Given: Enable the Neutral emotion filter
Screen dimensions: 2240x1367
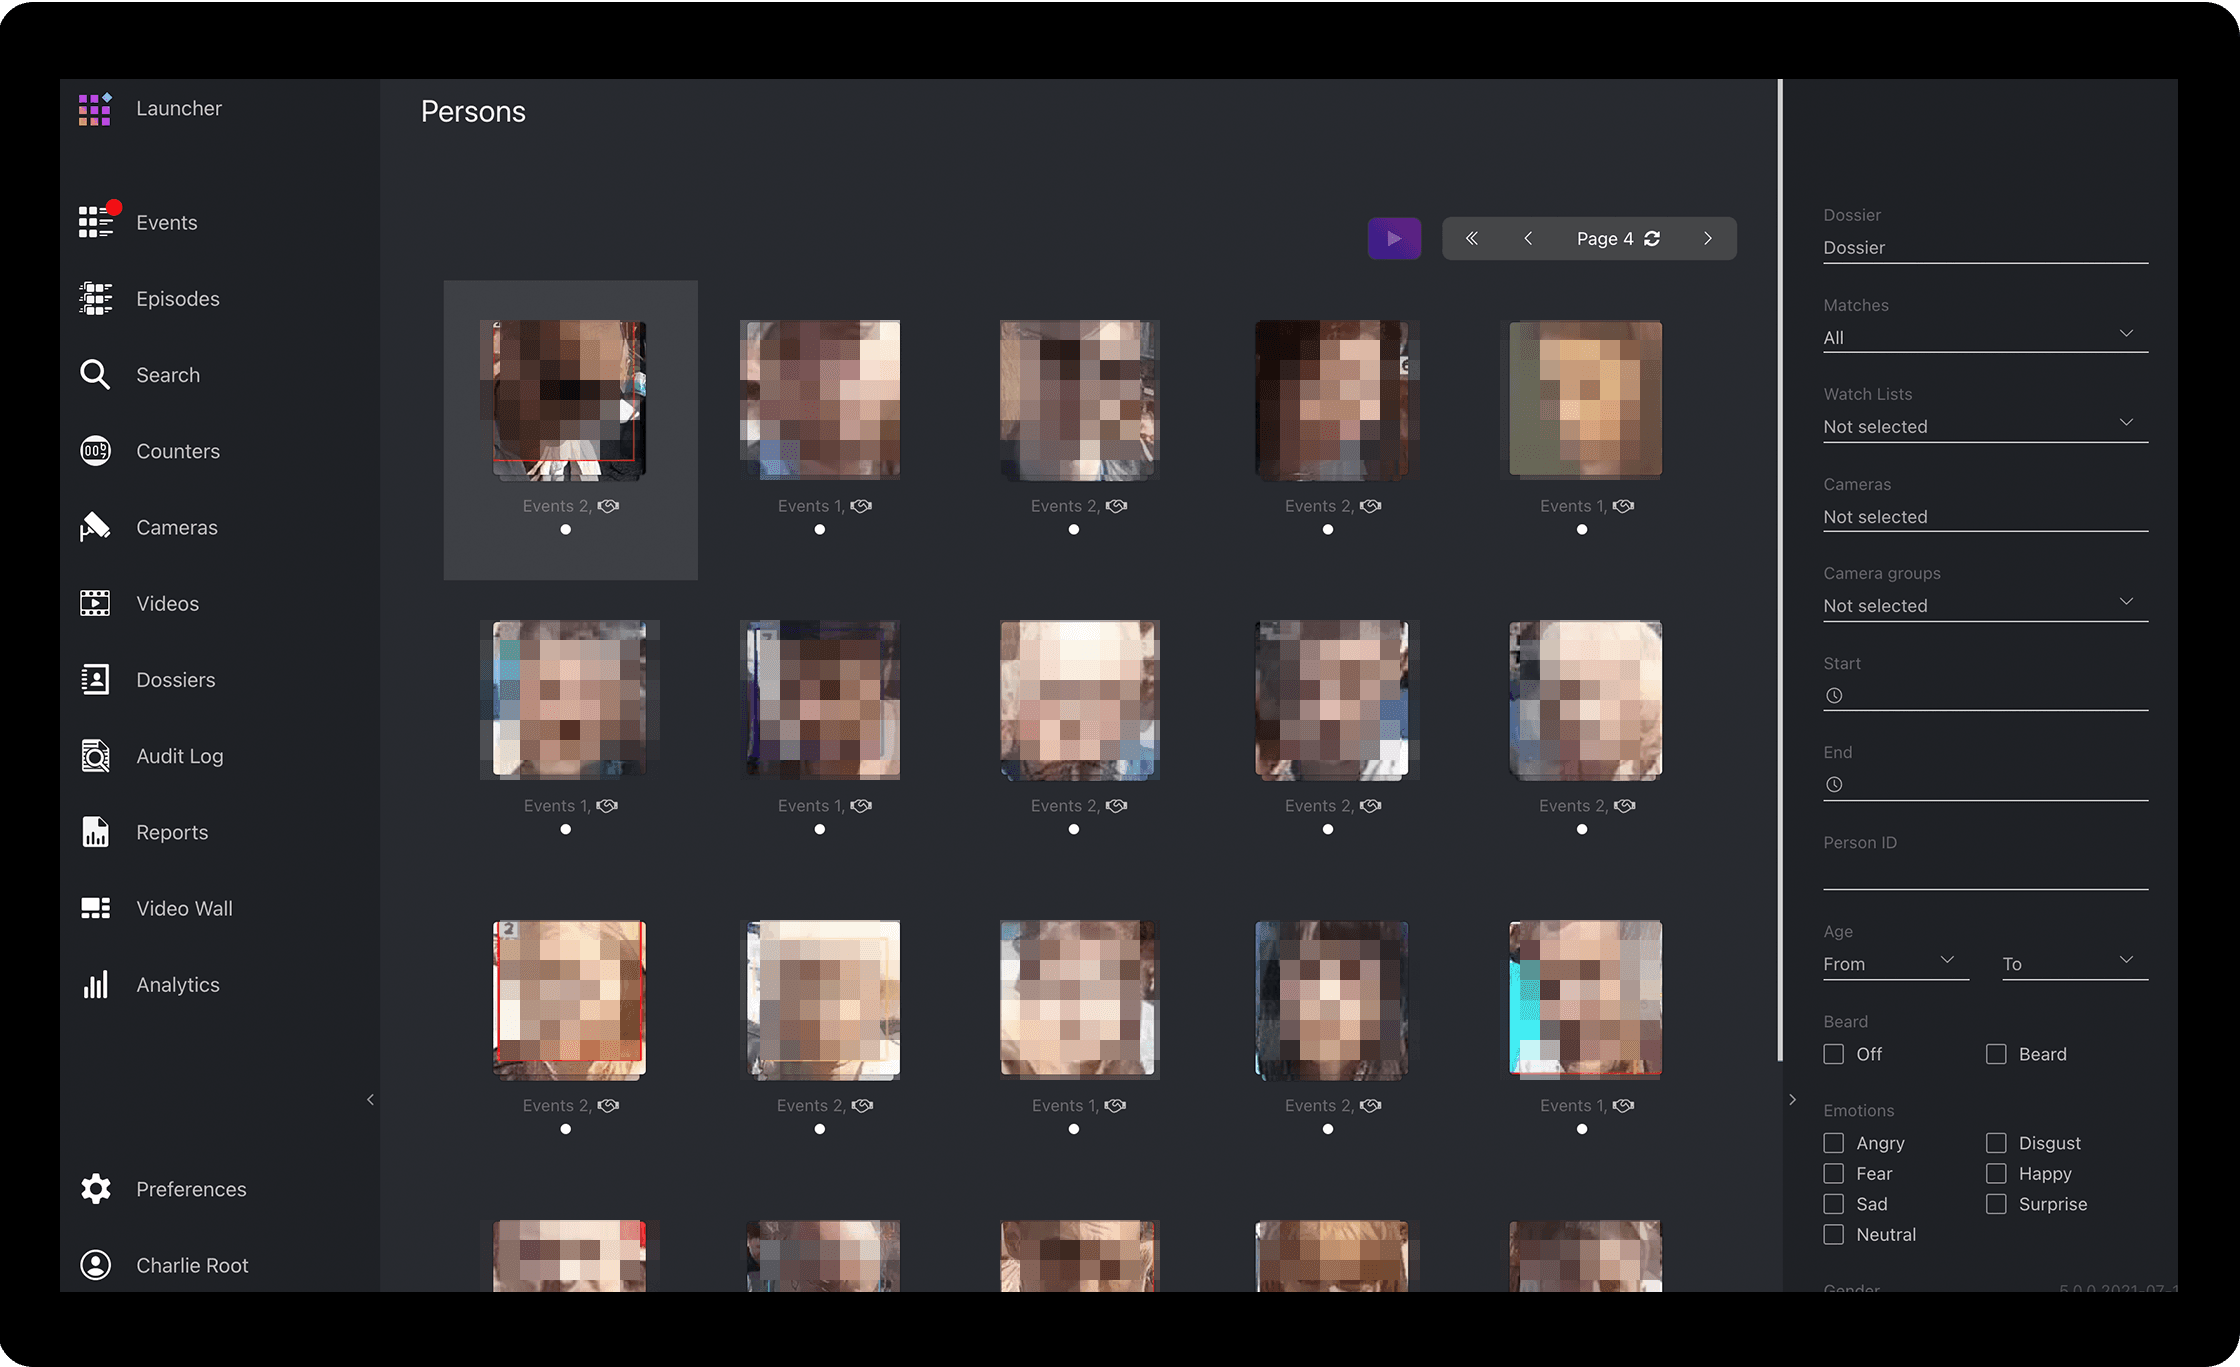Looking at the screenshot, I should [x=1834, y=1234].
